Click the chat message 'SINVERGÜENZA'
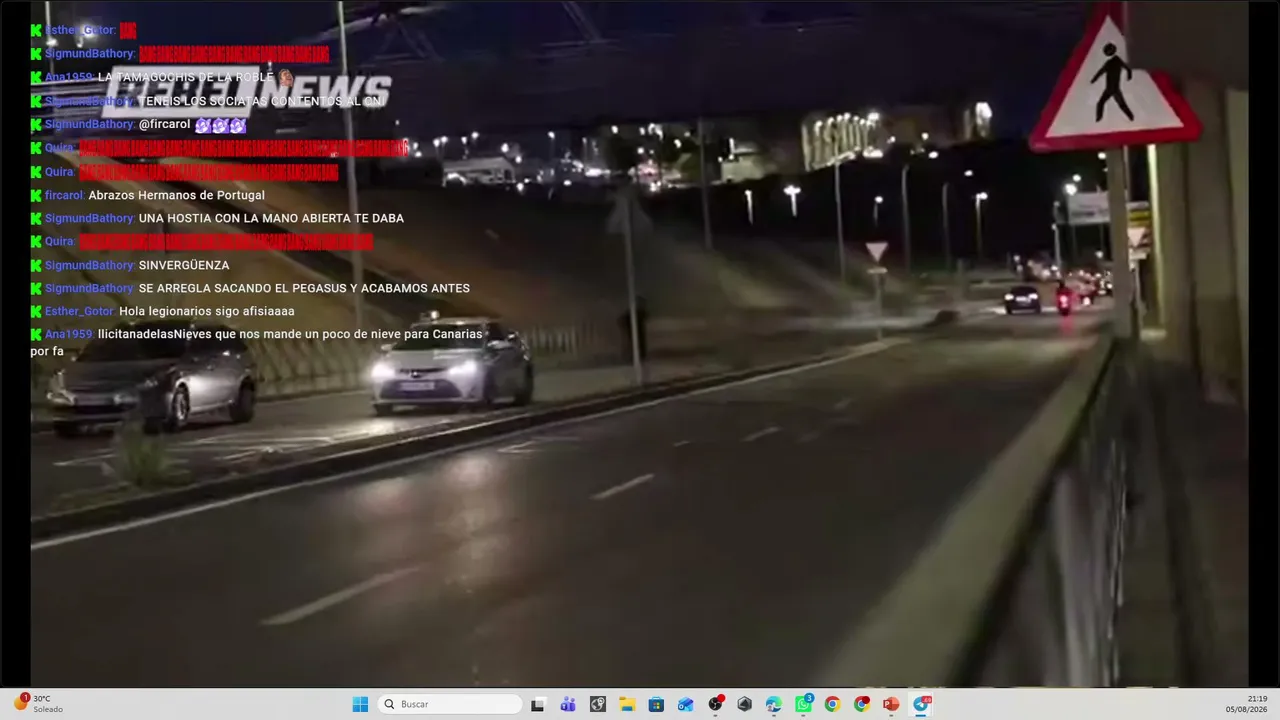Image resolution: width=1280 pixels, height=720 pixels. [x=184, y=265]
